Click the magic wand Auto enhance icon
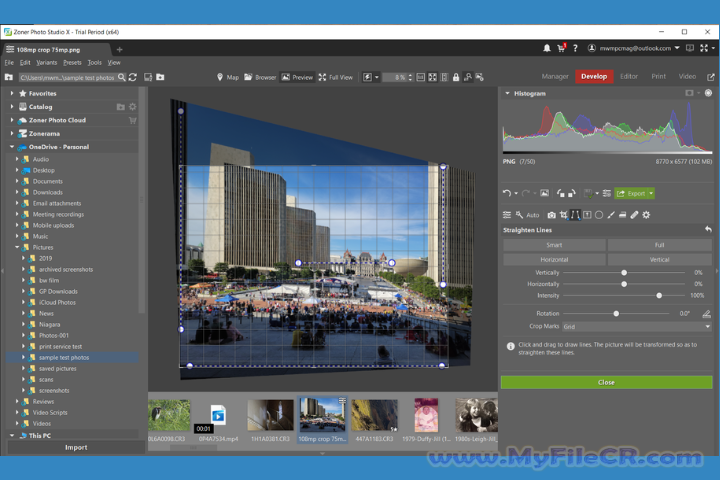 tap(519, 215)
